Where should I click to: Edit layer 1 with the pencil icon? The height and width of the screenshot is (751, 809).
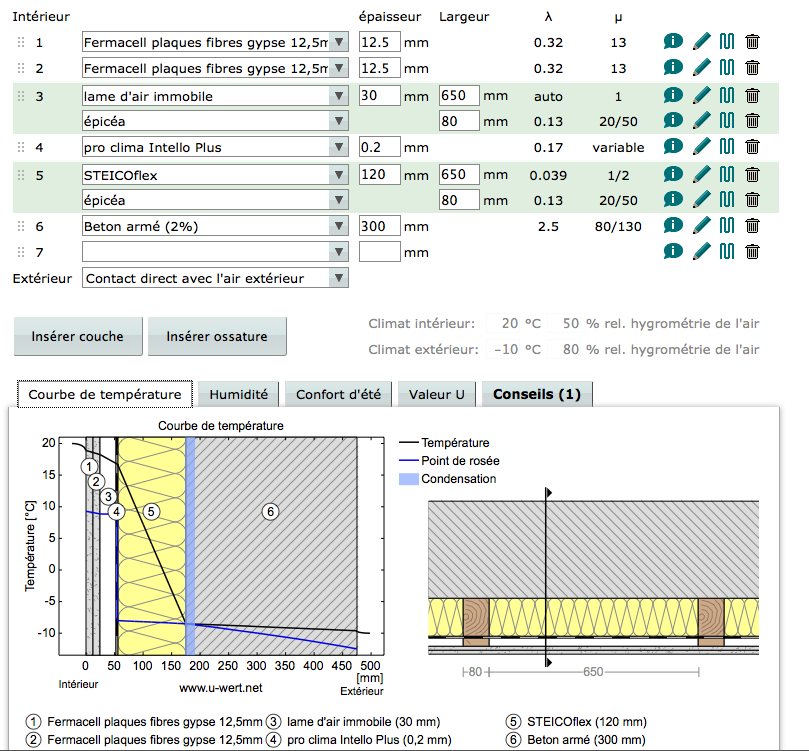point(701,41)
